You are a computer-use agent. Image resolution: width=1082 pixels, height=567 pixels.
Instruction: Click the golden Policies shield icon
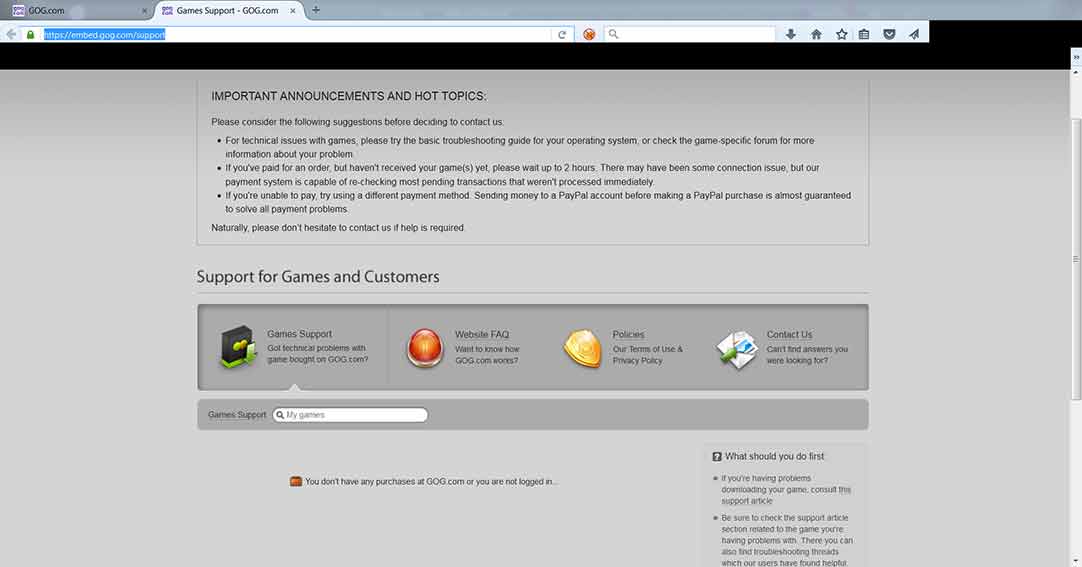pyautogui.click(x=582, y=348)
